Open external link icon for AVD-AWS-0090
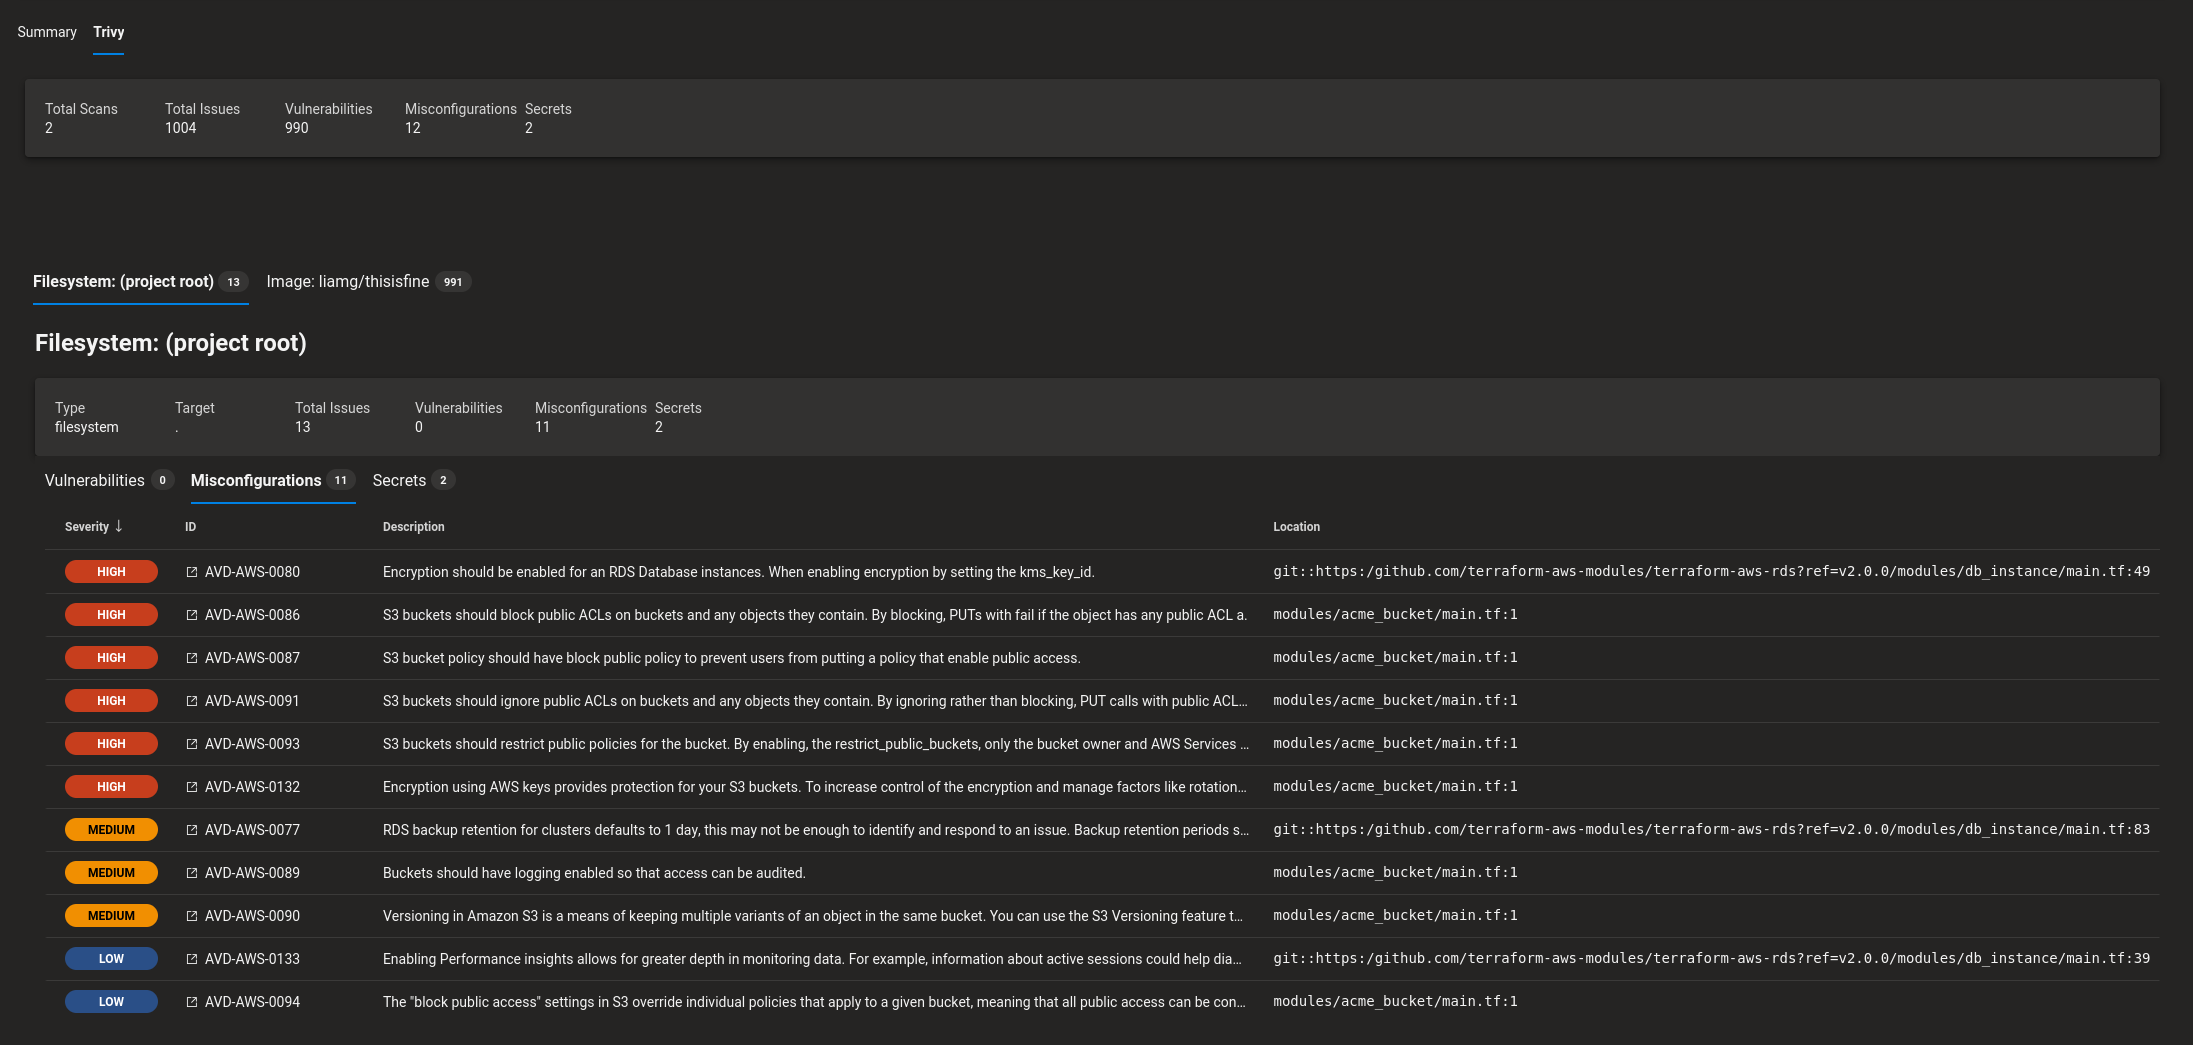Screen dimensions: 2193x1045 point(192,916)
